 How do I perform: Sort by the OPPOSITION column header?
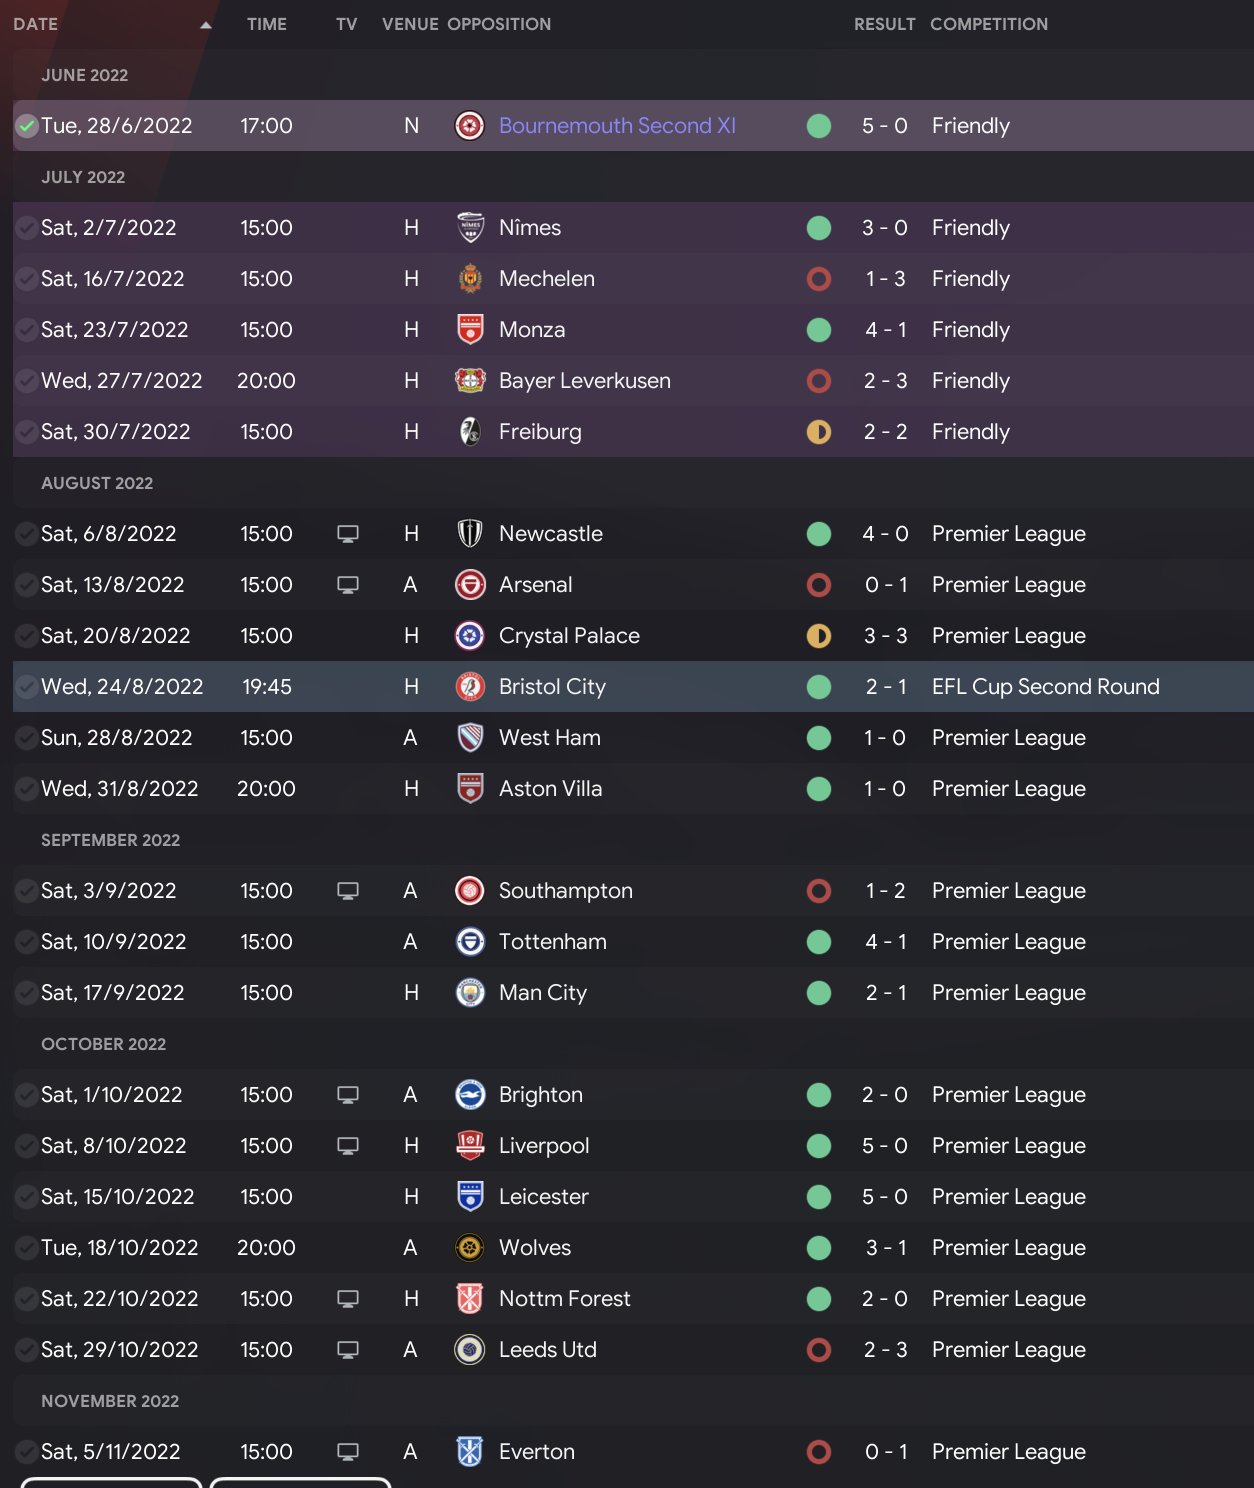pos(499,24)
